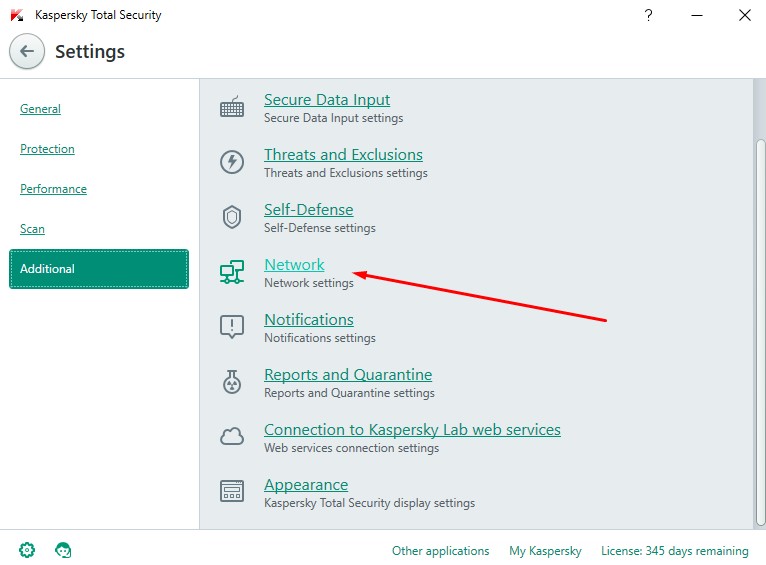Click the Threats and Exclusions lightning icon
The height and width of the screenshot is (565, 766).
coord(232,162)
